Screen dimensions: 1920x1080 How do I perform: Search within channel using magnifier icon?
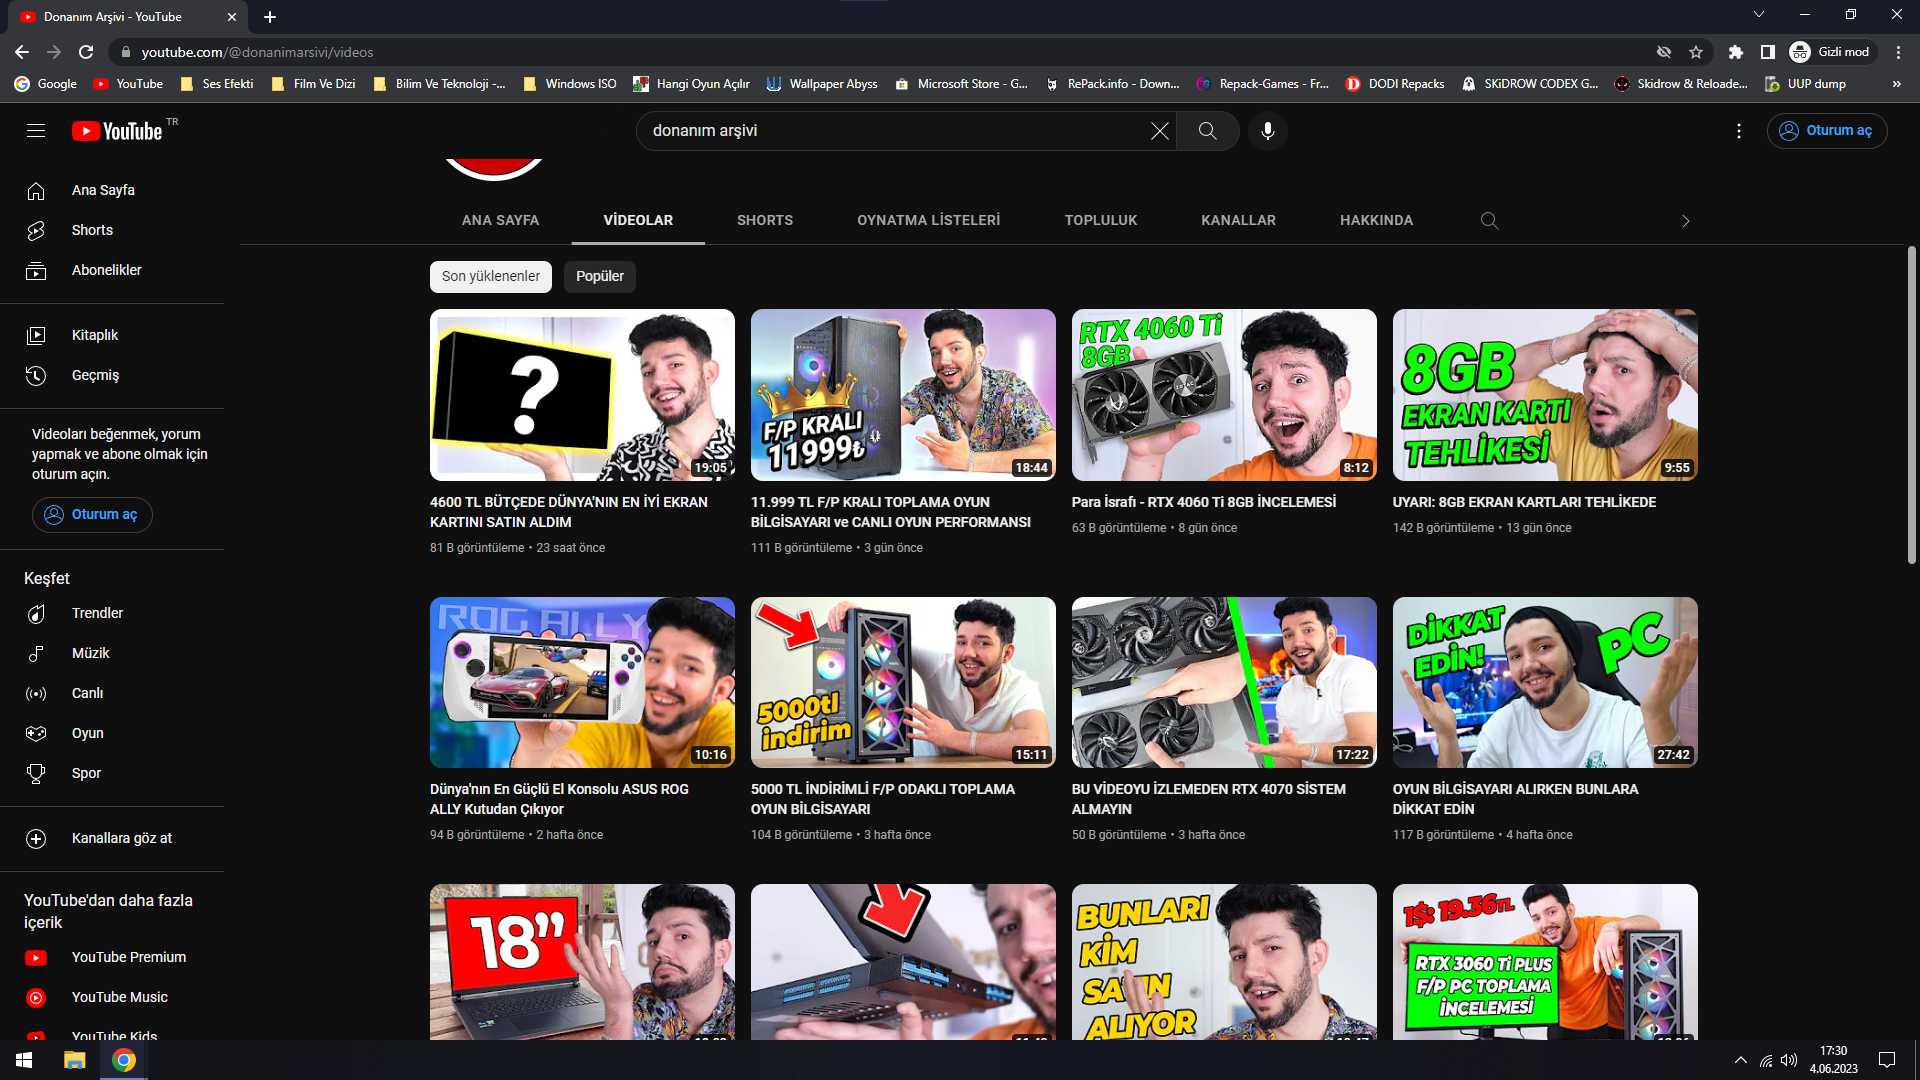click(1489, 220)
